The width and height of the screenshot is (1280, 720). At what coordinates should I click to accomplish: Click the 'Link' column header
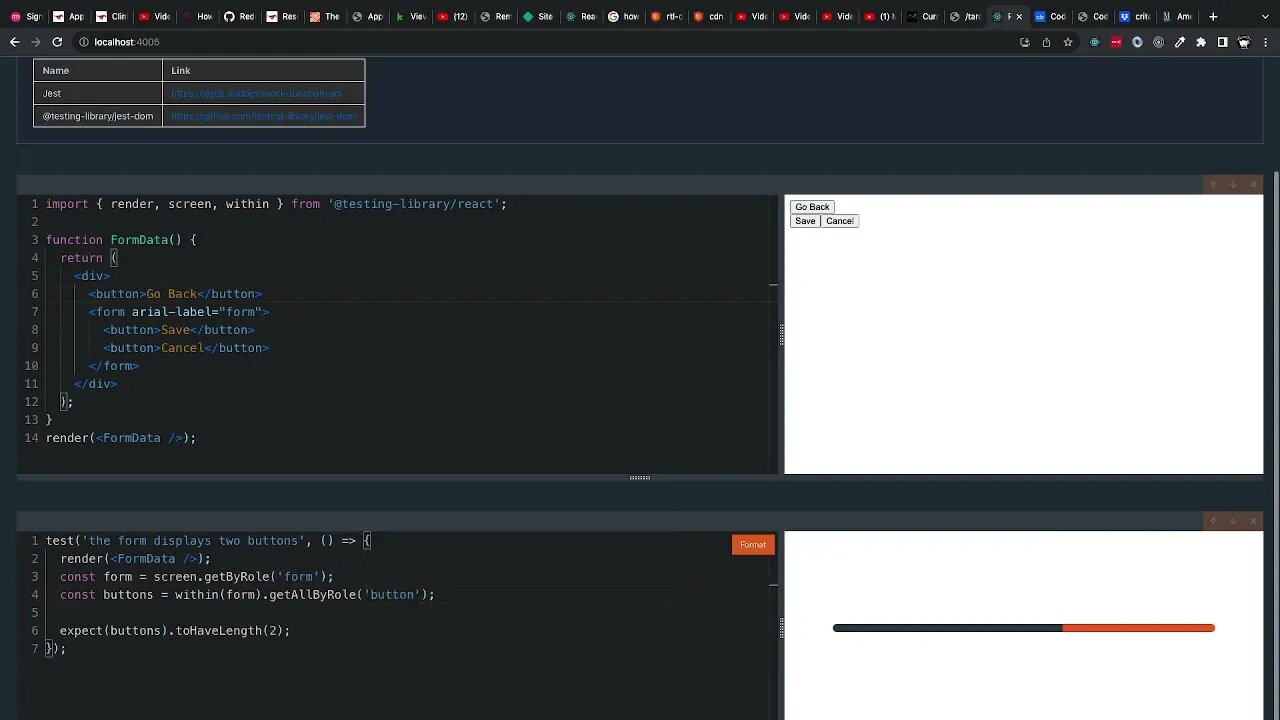tap(264, 70)
